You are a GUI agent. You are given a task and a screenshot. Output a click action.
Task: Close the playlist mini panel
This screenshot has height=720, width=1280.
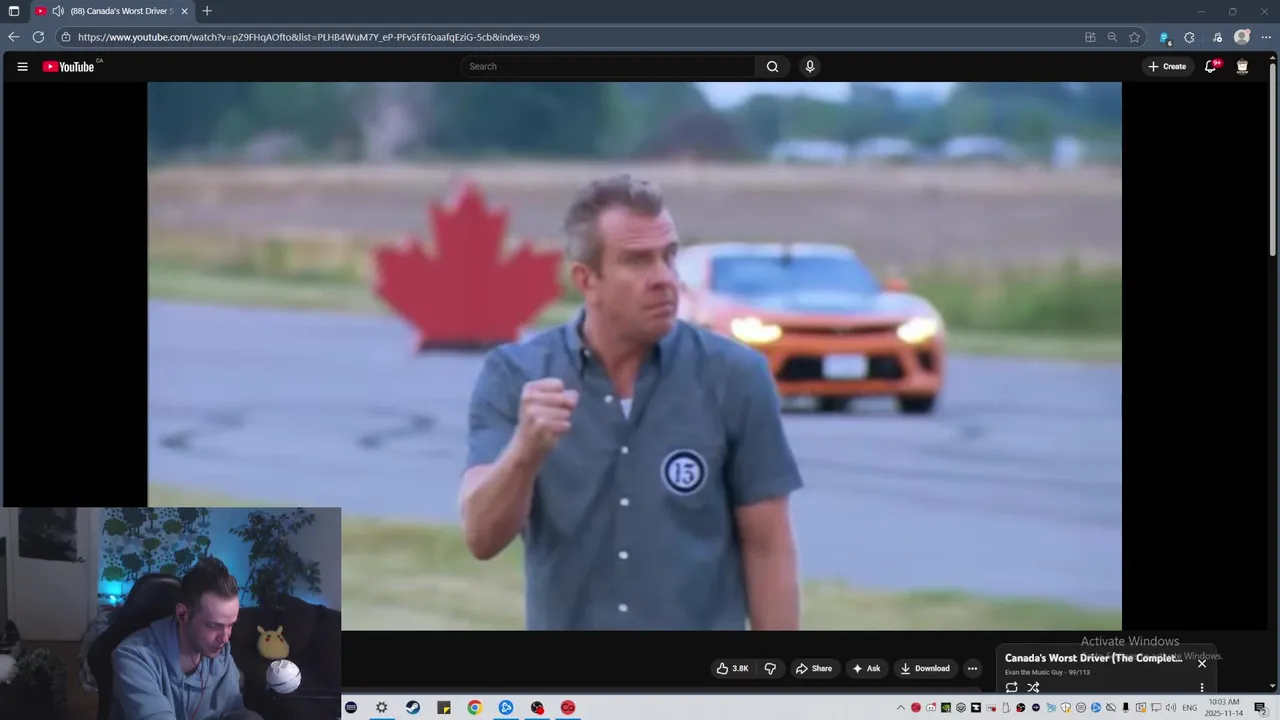click(x=1202, y=663)
